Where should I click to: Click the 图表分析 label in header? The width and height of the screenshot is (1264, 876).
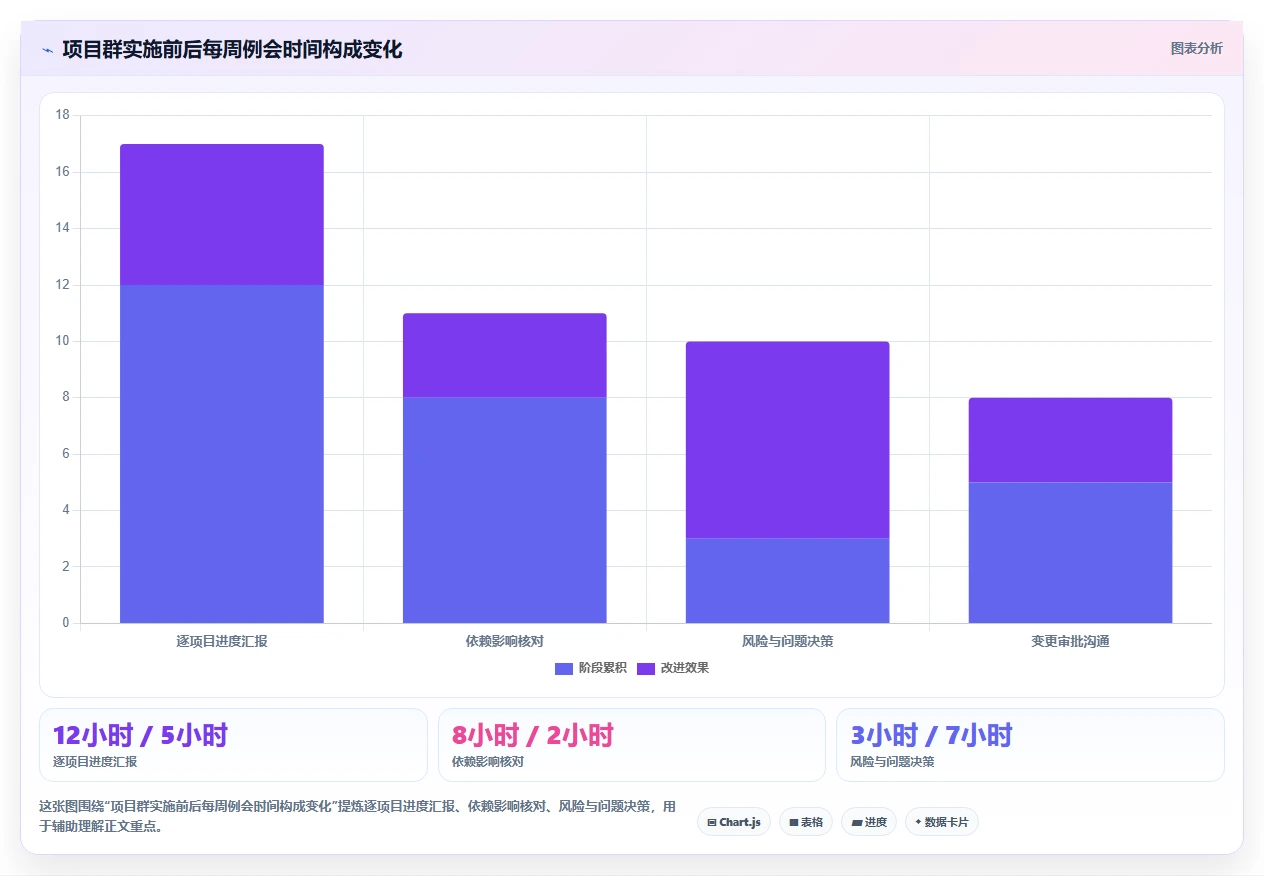pyautogui.click(x=1196, y=48)
